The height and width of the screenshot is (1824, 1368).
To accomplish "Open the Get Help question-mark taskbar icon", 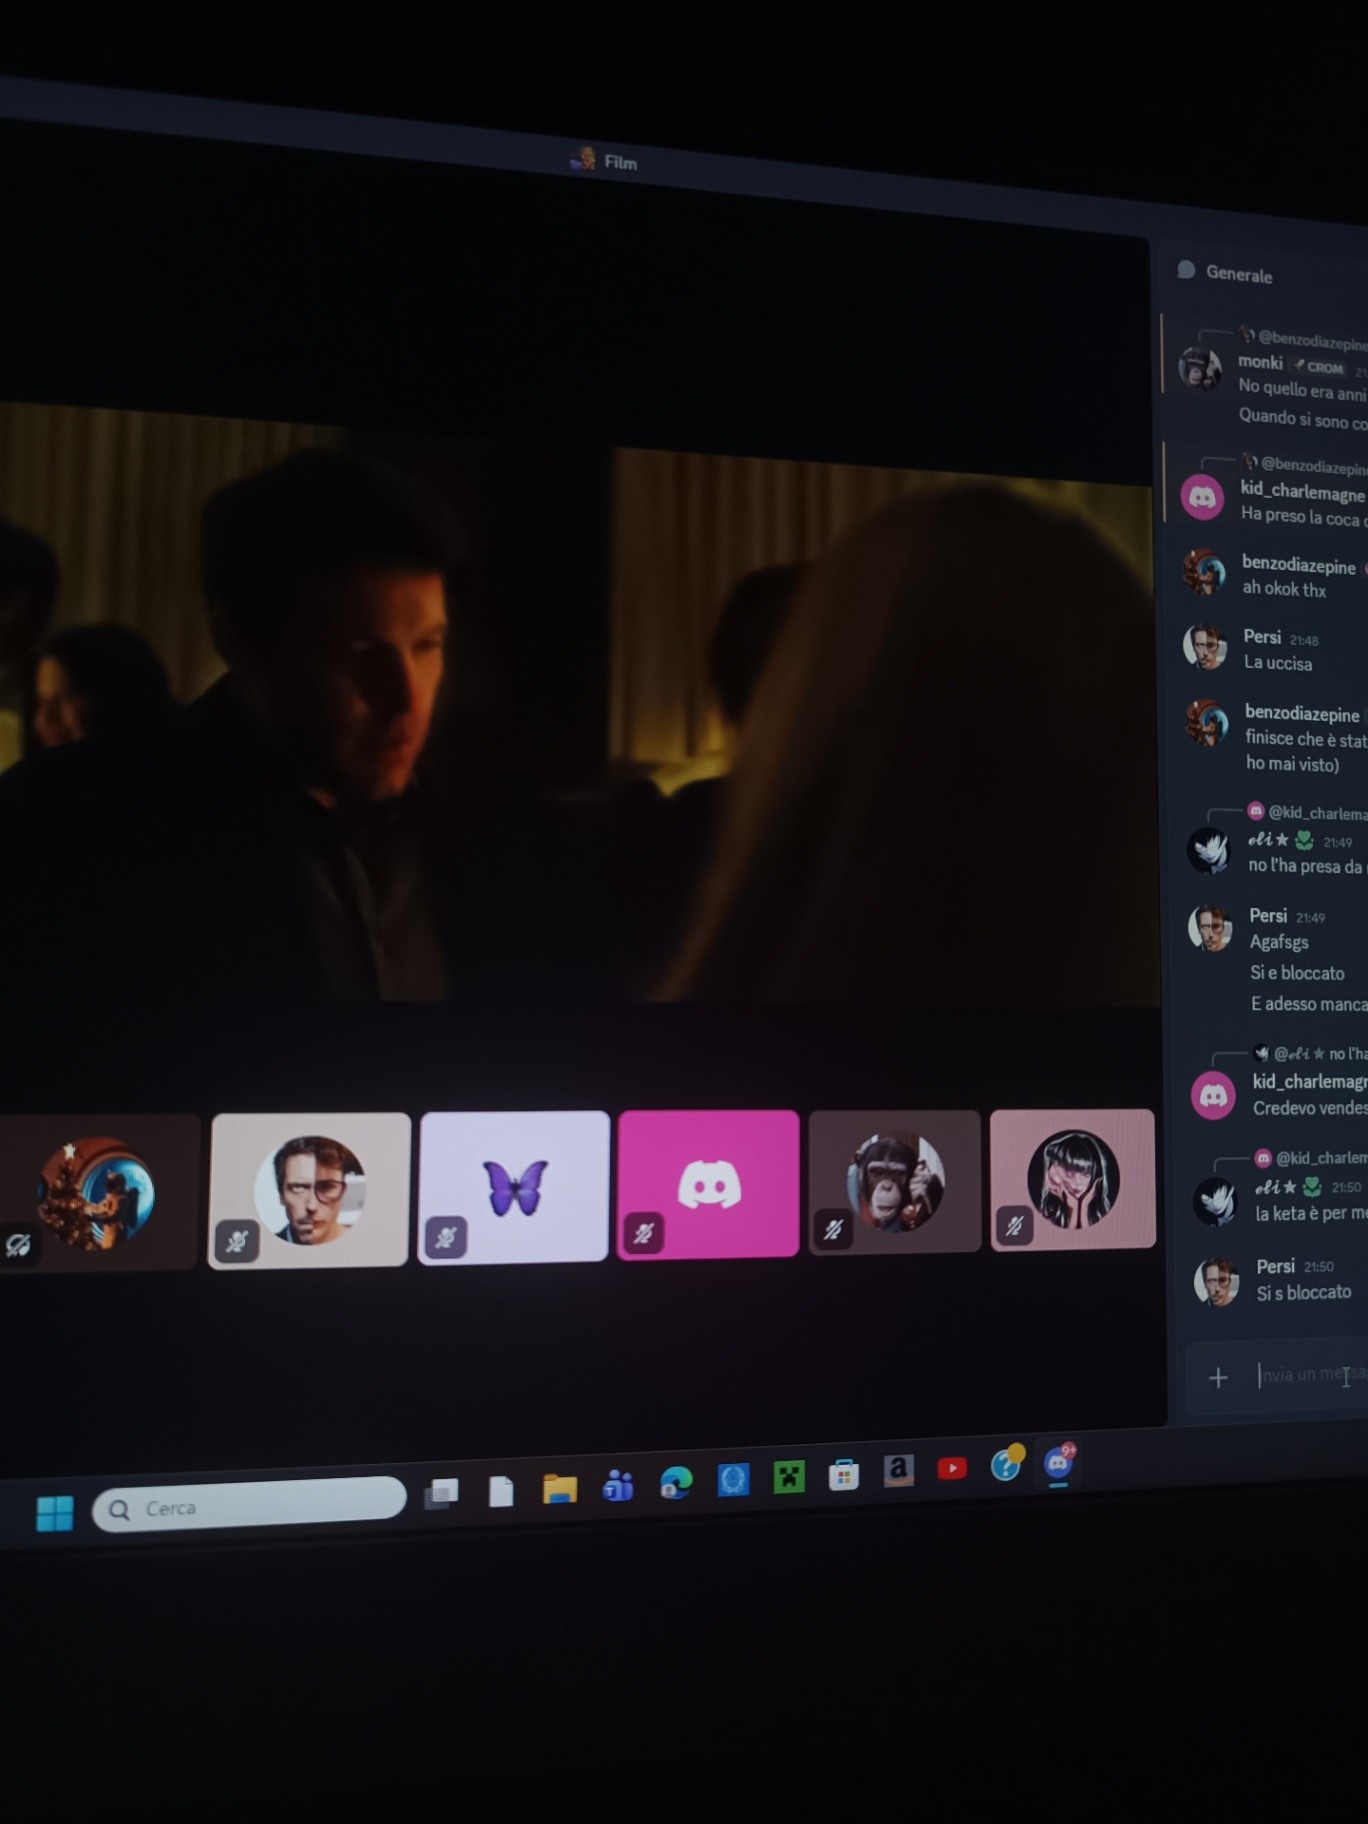I will tap(1006, 1464).
